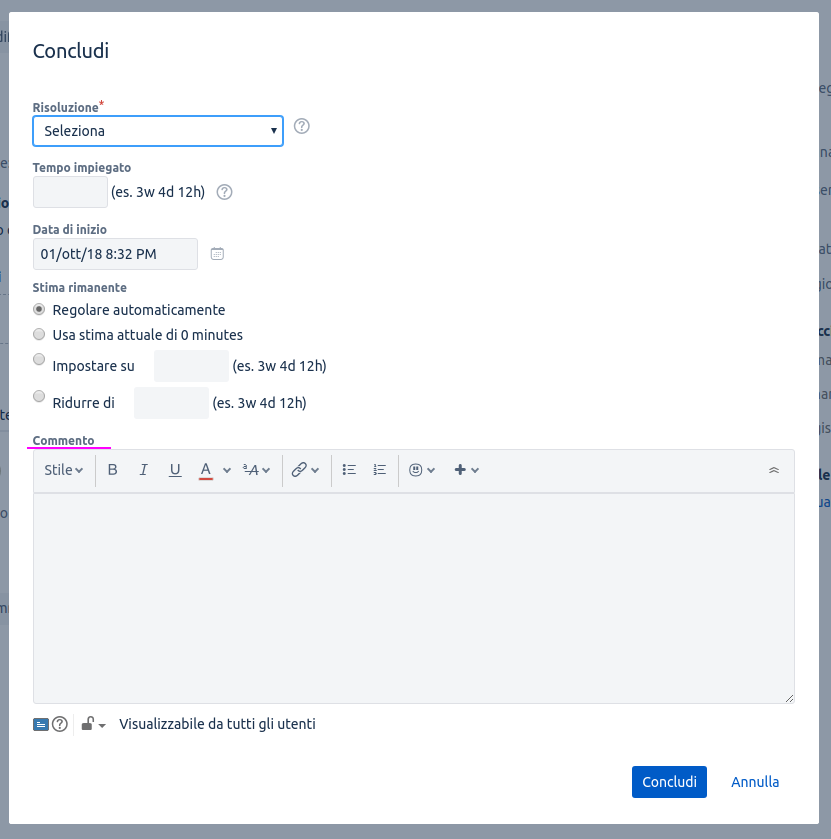
Task: Apply underline formatting to comment text
Action: 175,470
